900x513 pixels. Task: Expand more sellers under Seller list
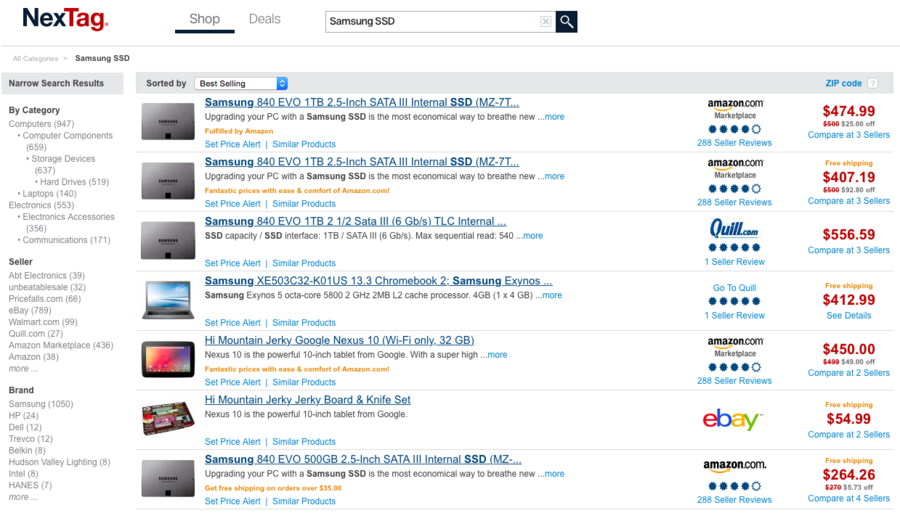click(23, 369)
